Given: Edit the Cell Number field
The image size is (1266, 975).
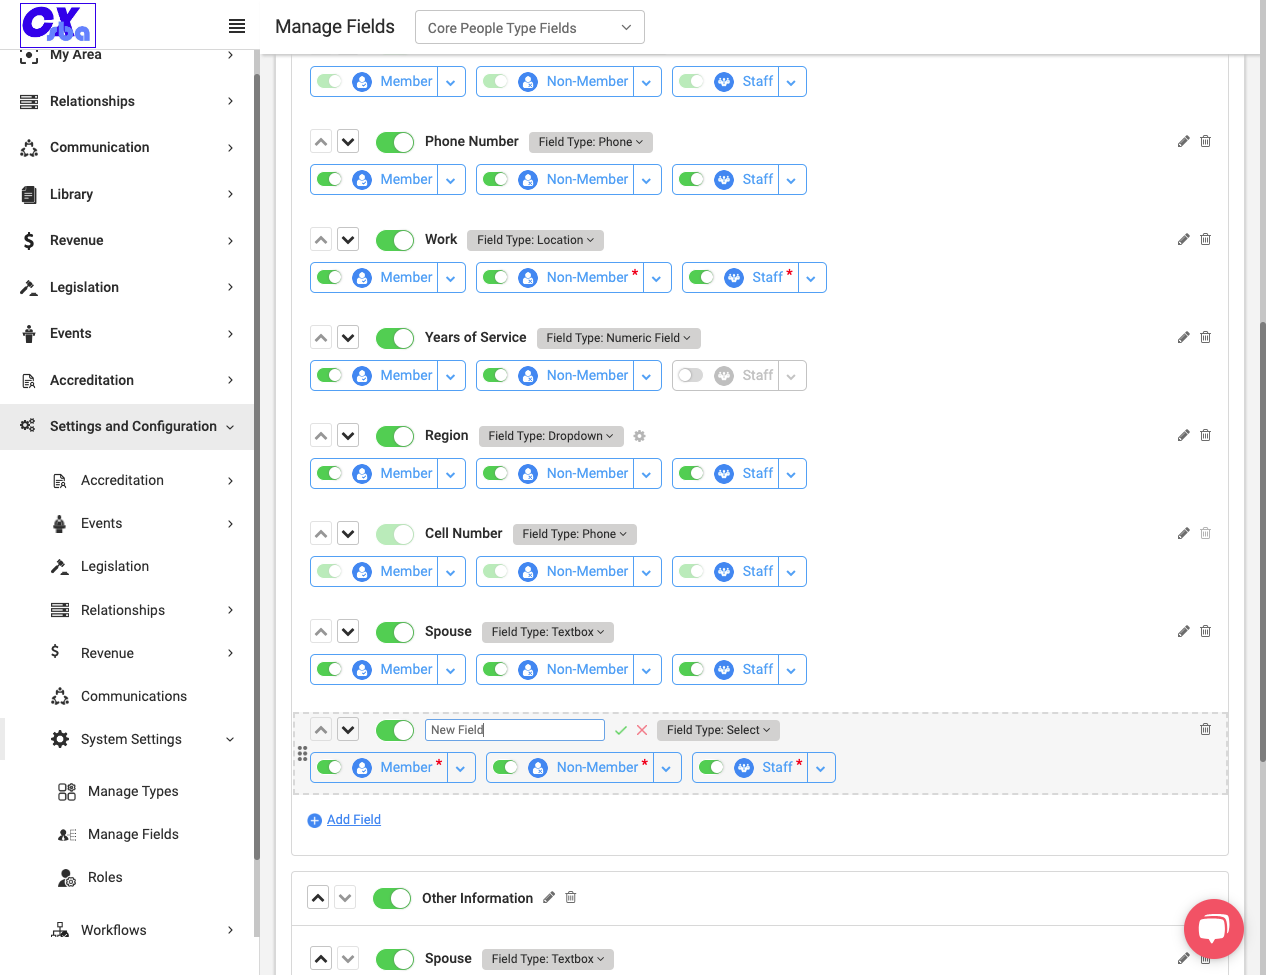Looking at the screenshot, I should click(x=1183, y=533).
